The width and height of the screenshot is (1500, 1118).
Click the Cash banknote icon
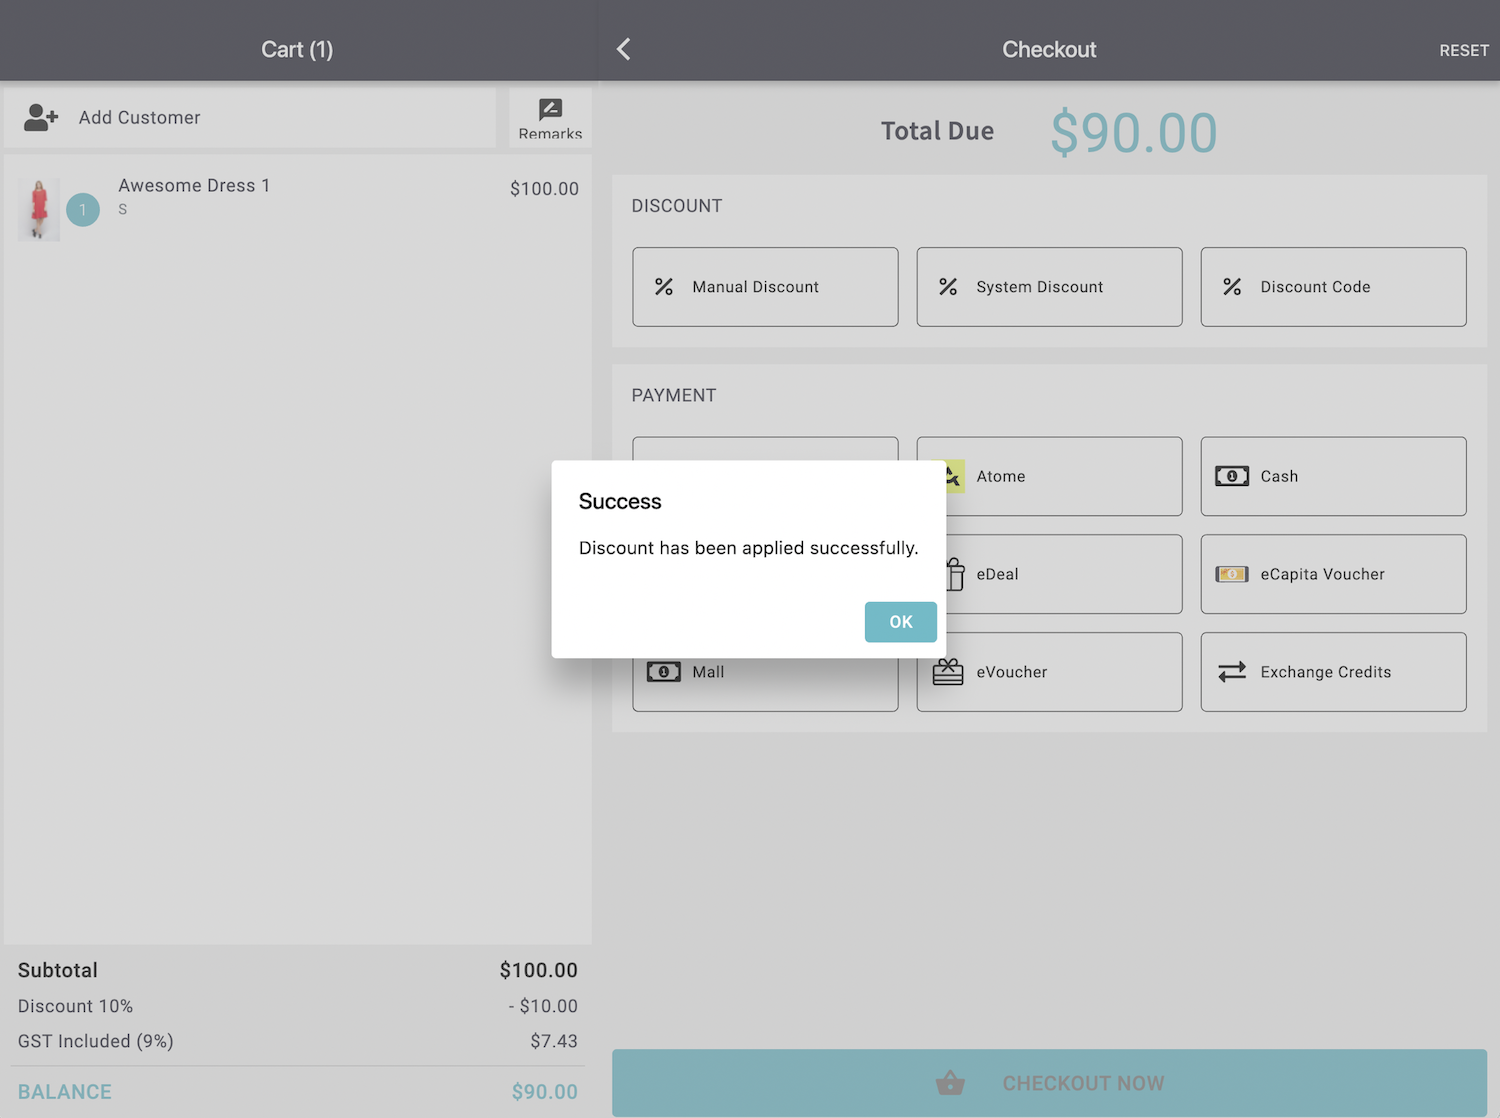click(1231, 476)
